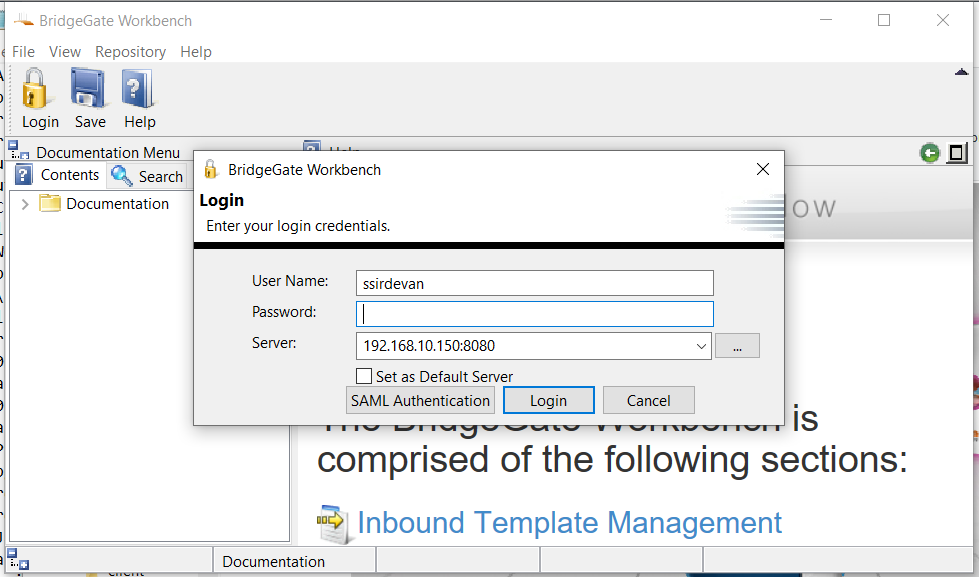Open the Help menu
The width and height of the screenshot is (979, 577).
(196, 52)
